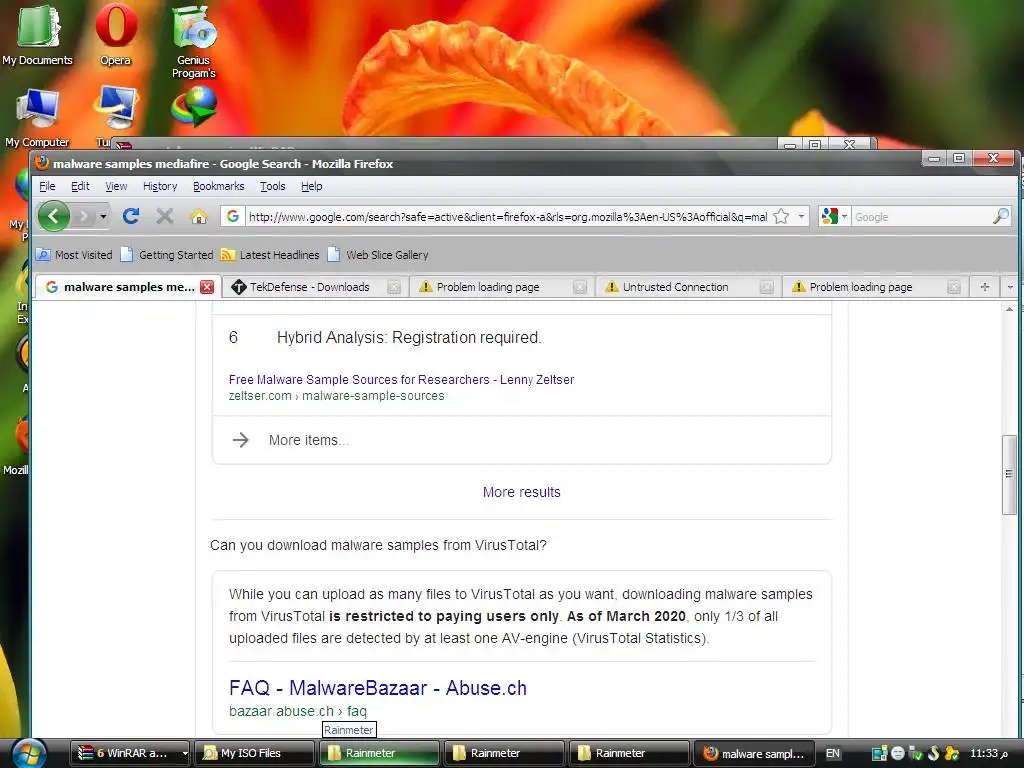Screen dimensions: 1024x768
Task: Close the Untrusted Connection tab
Action: [x=767, y=287]
